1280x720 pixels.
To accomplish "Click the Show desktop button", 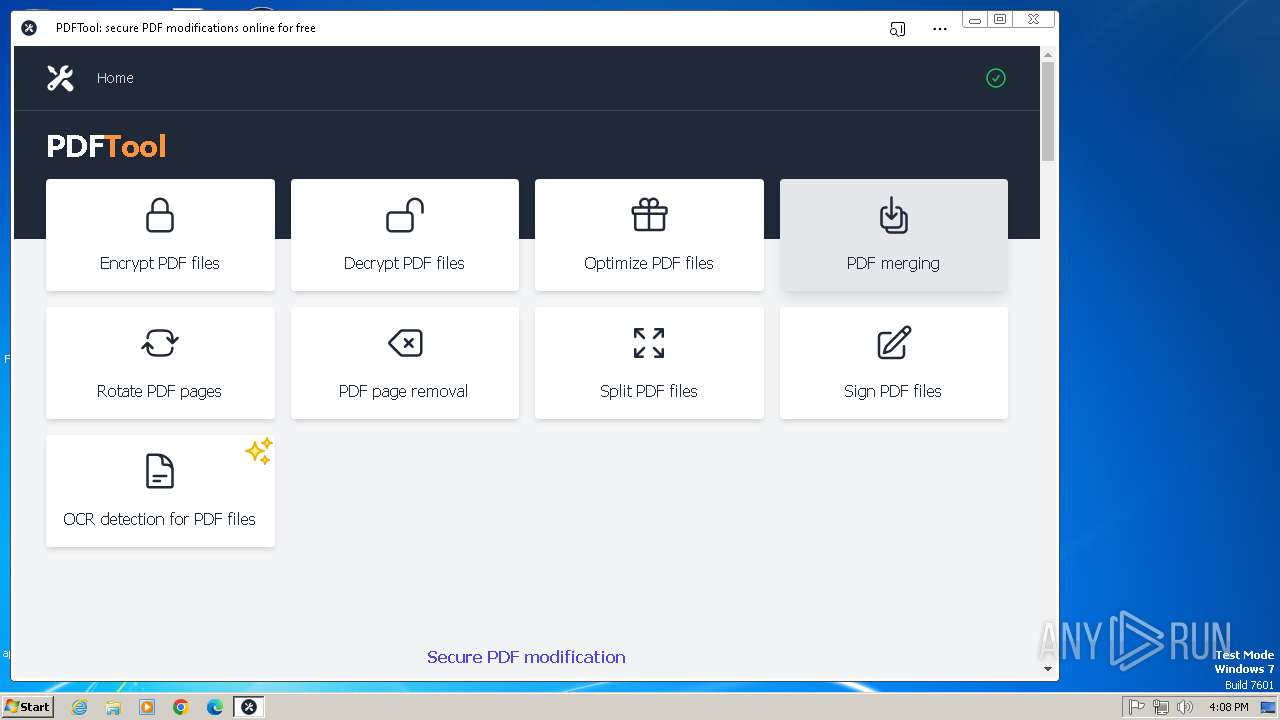I will click(1268, 707).
